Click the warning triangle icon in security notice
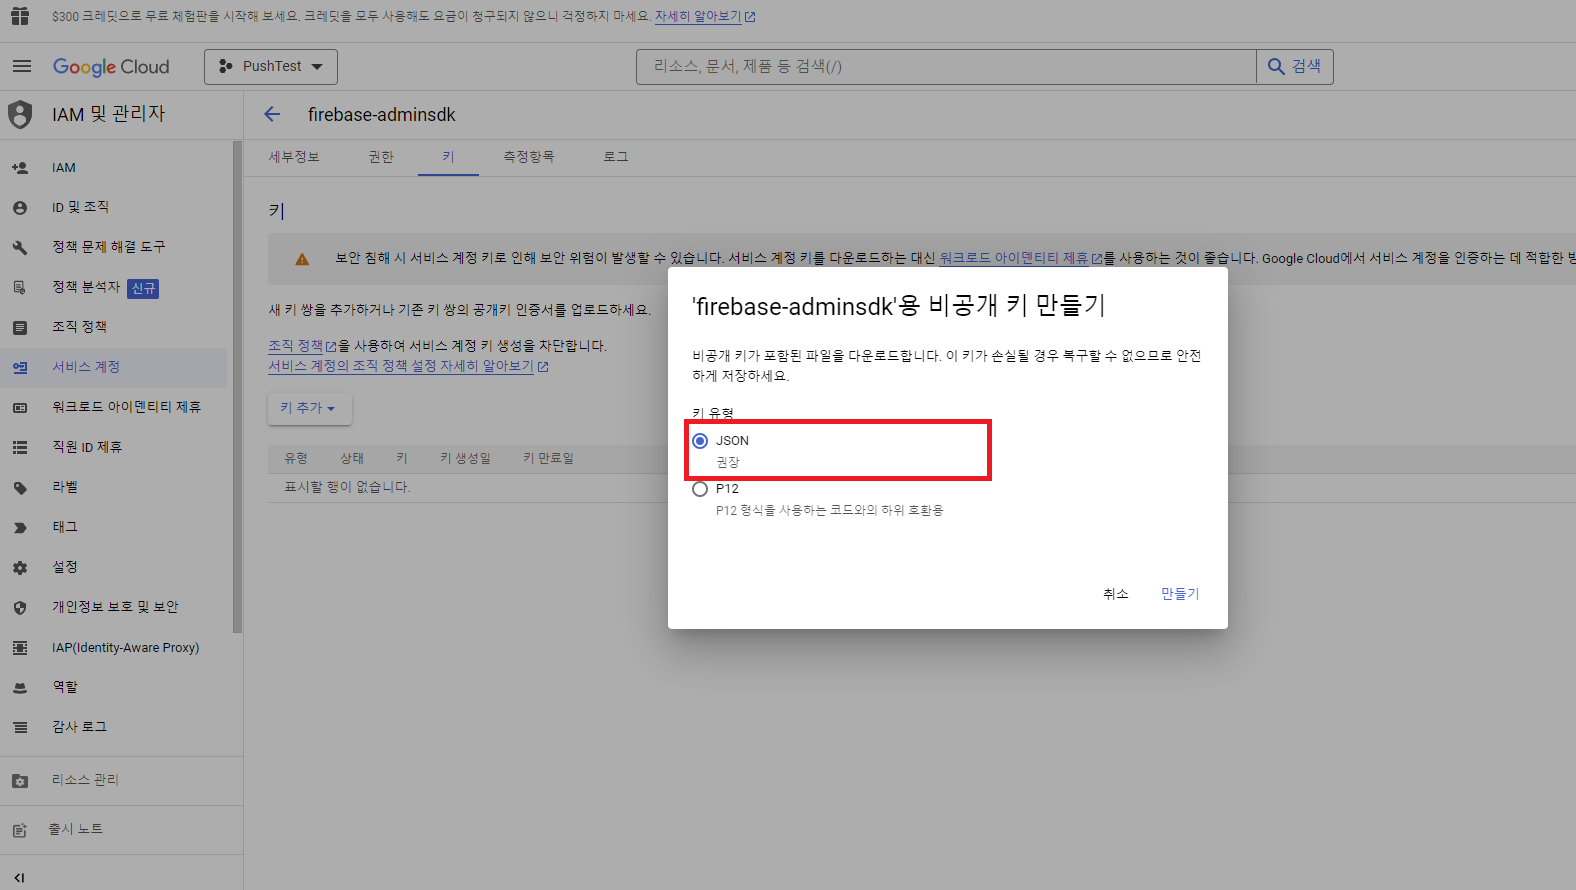This screenshot has width=1576, height=890. [x=302, y=259]
